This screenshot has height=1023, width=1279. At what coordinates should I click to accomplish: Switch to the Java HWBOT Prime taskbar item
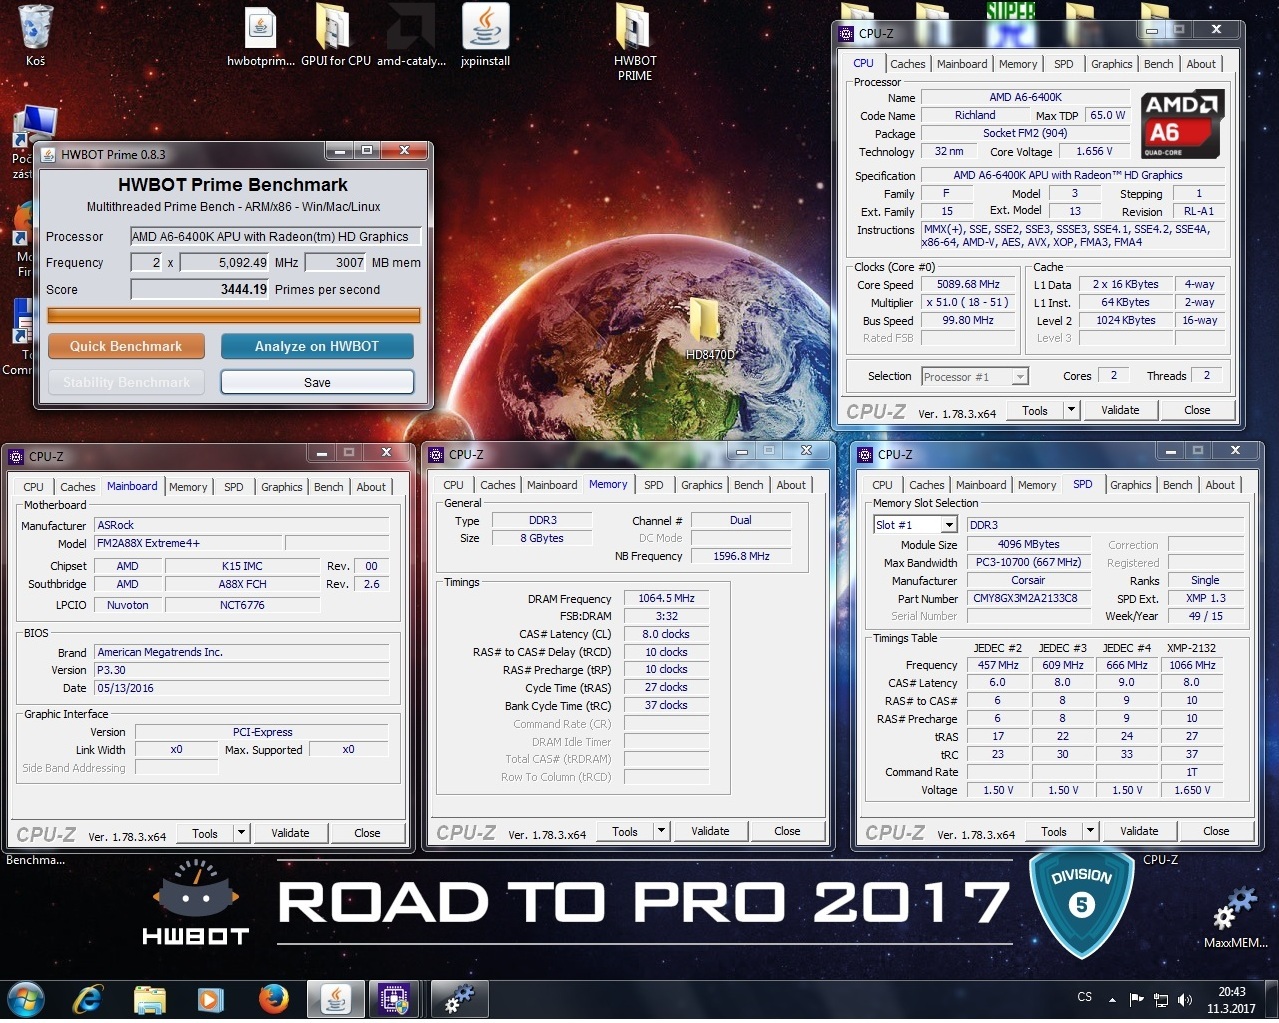click(336, 999)
